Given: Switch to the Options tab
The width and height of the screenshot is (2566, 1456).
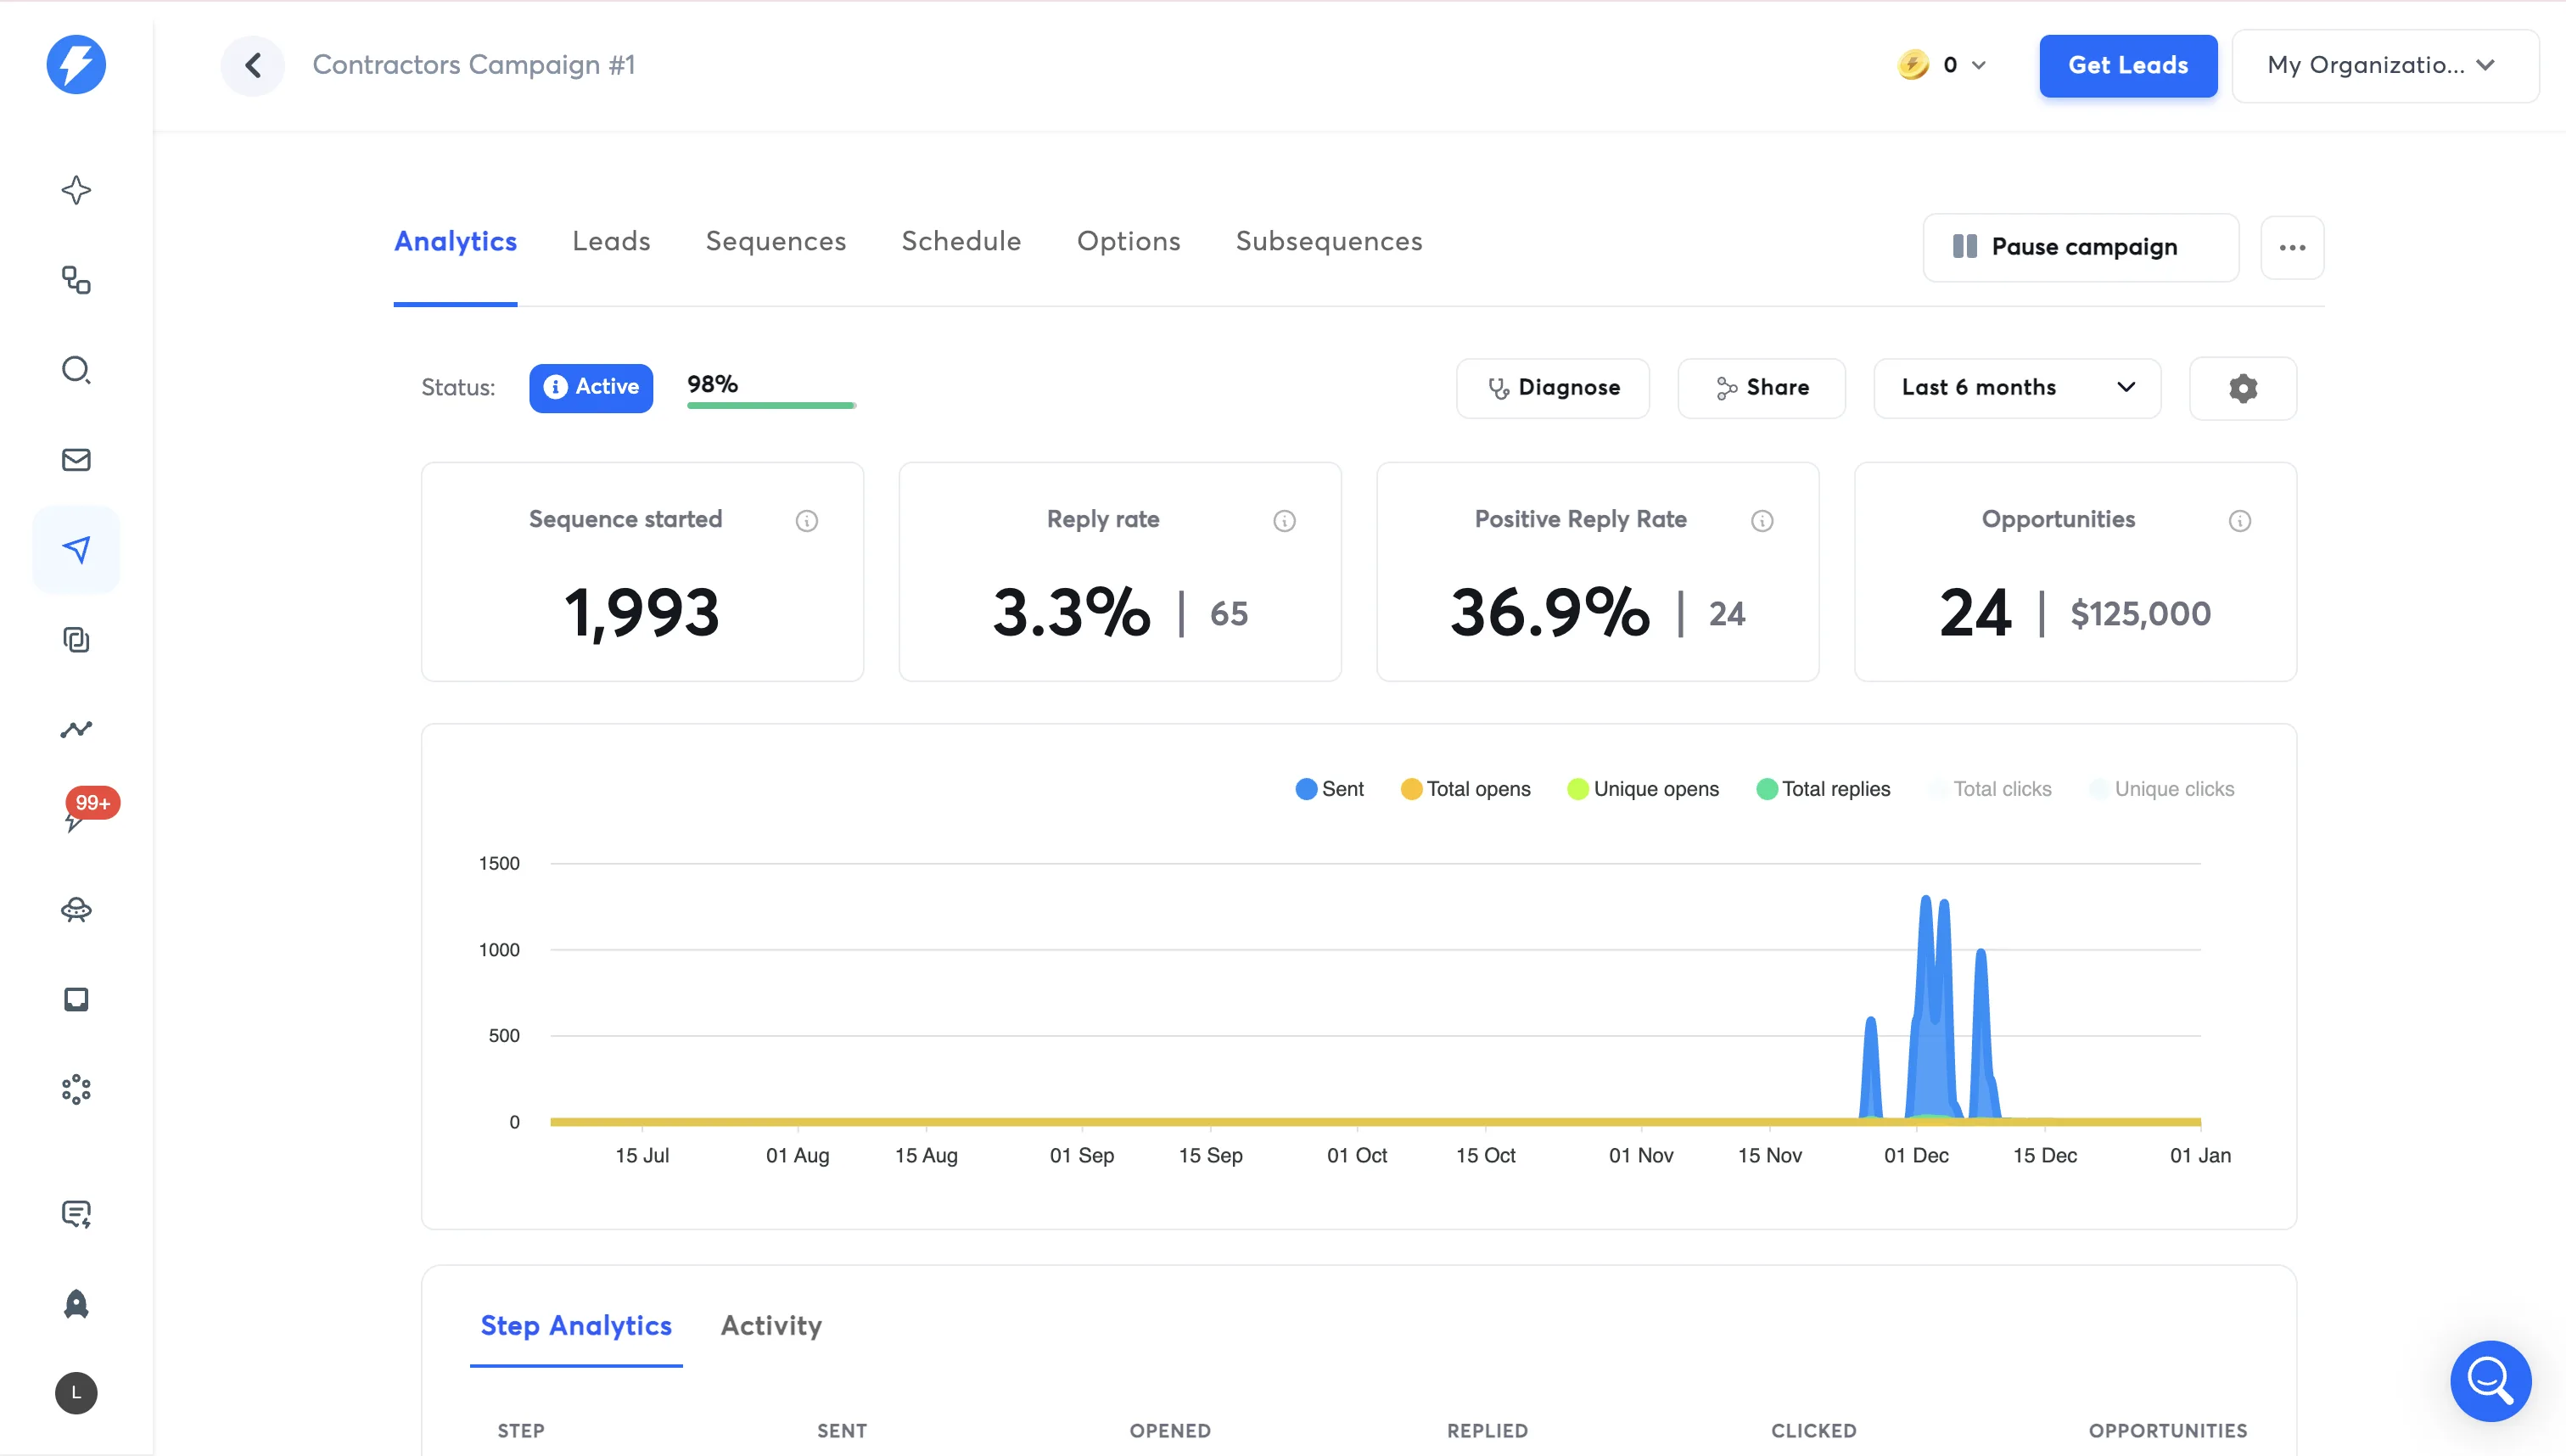Looking at the screenshot, I should [x=1128, y=241].
